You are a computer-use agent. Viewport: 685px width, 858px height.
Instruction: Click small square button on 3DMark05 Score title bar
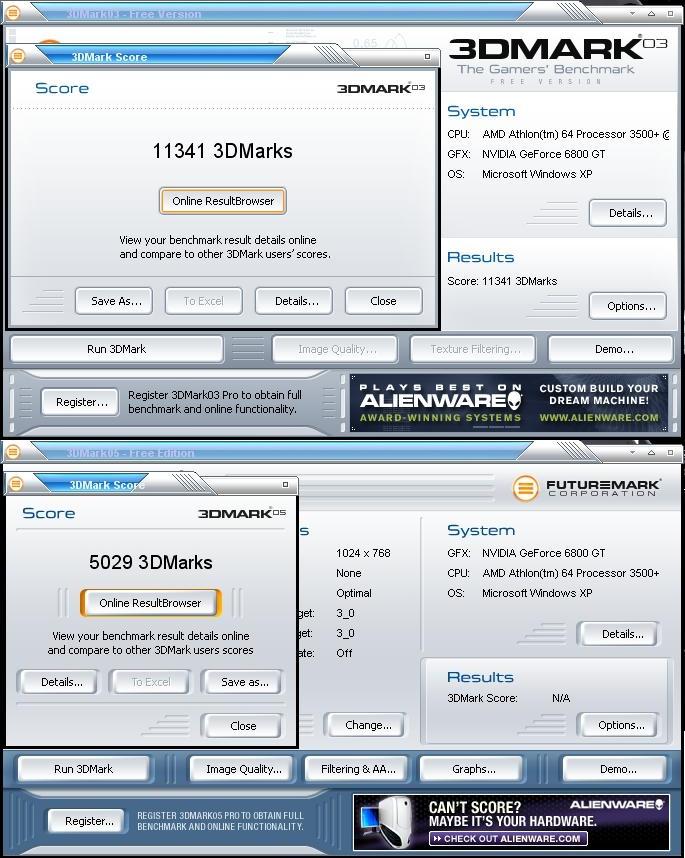point(285,484)
